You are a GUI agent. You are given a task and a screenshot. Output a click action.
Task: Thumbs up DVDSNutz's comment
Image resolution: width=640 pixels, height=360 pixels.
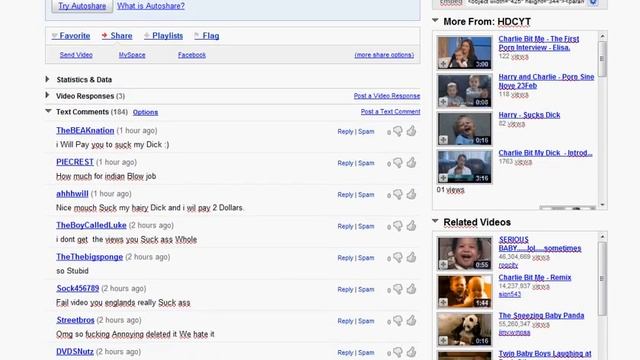point(411,351)
